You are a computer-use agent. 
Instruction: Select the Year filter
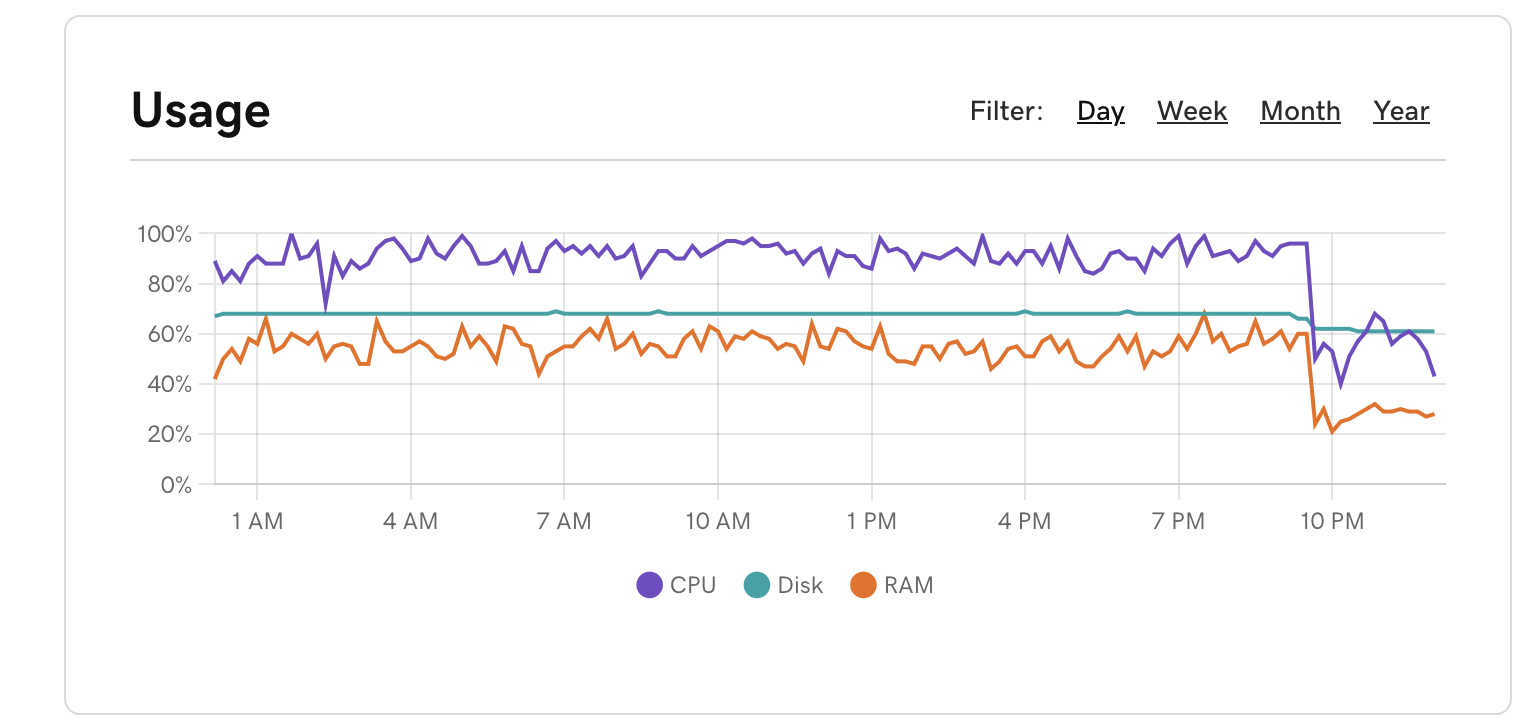(x=1401, y=111)
